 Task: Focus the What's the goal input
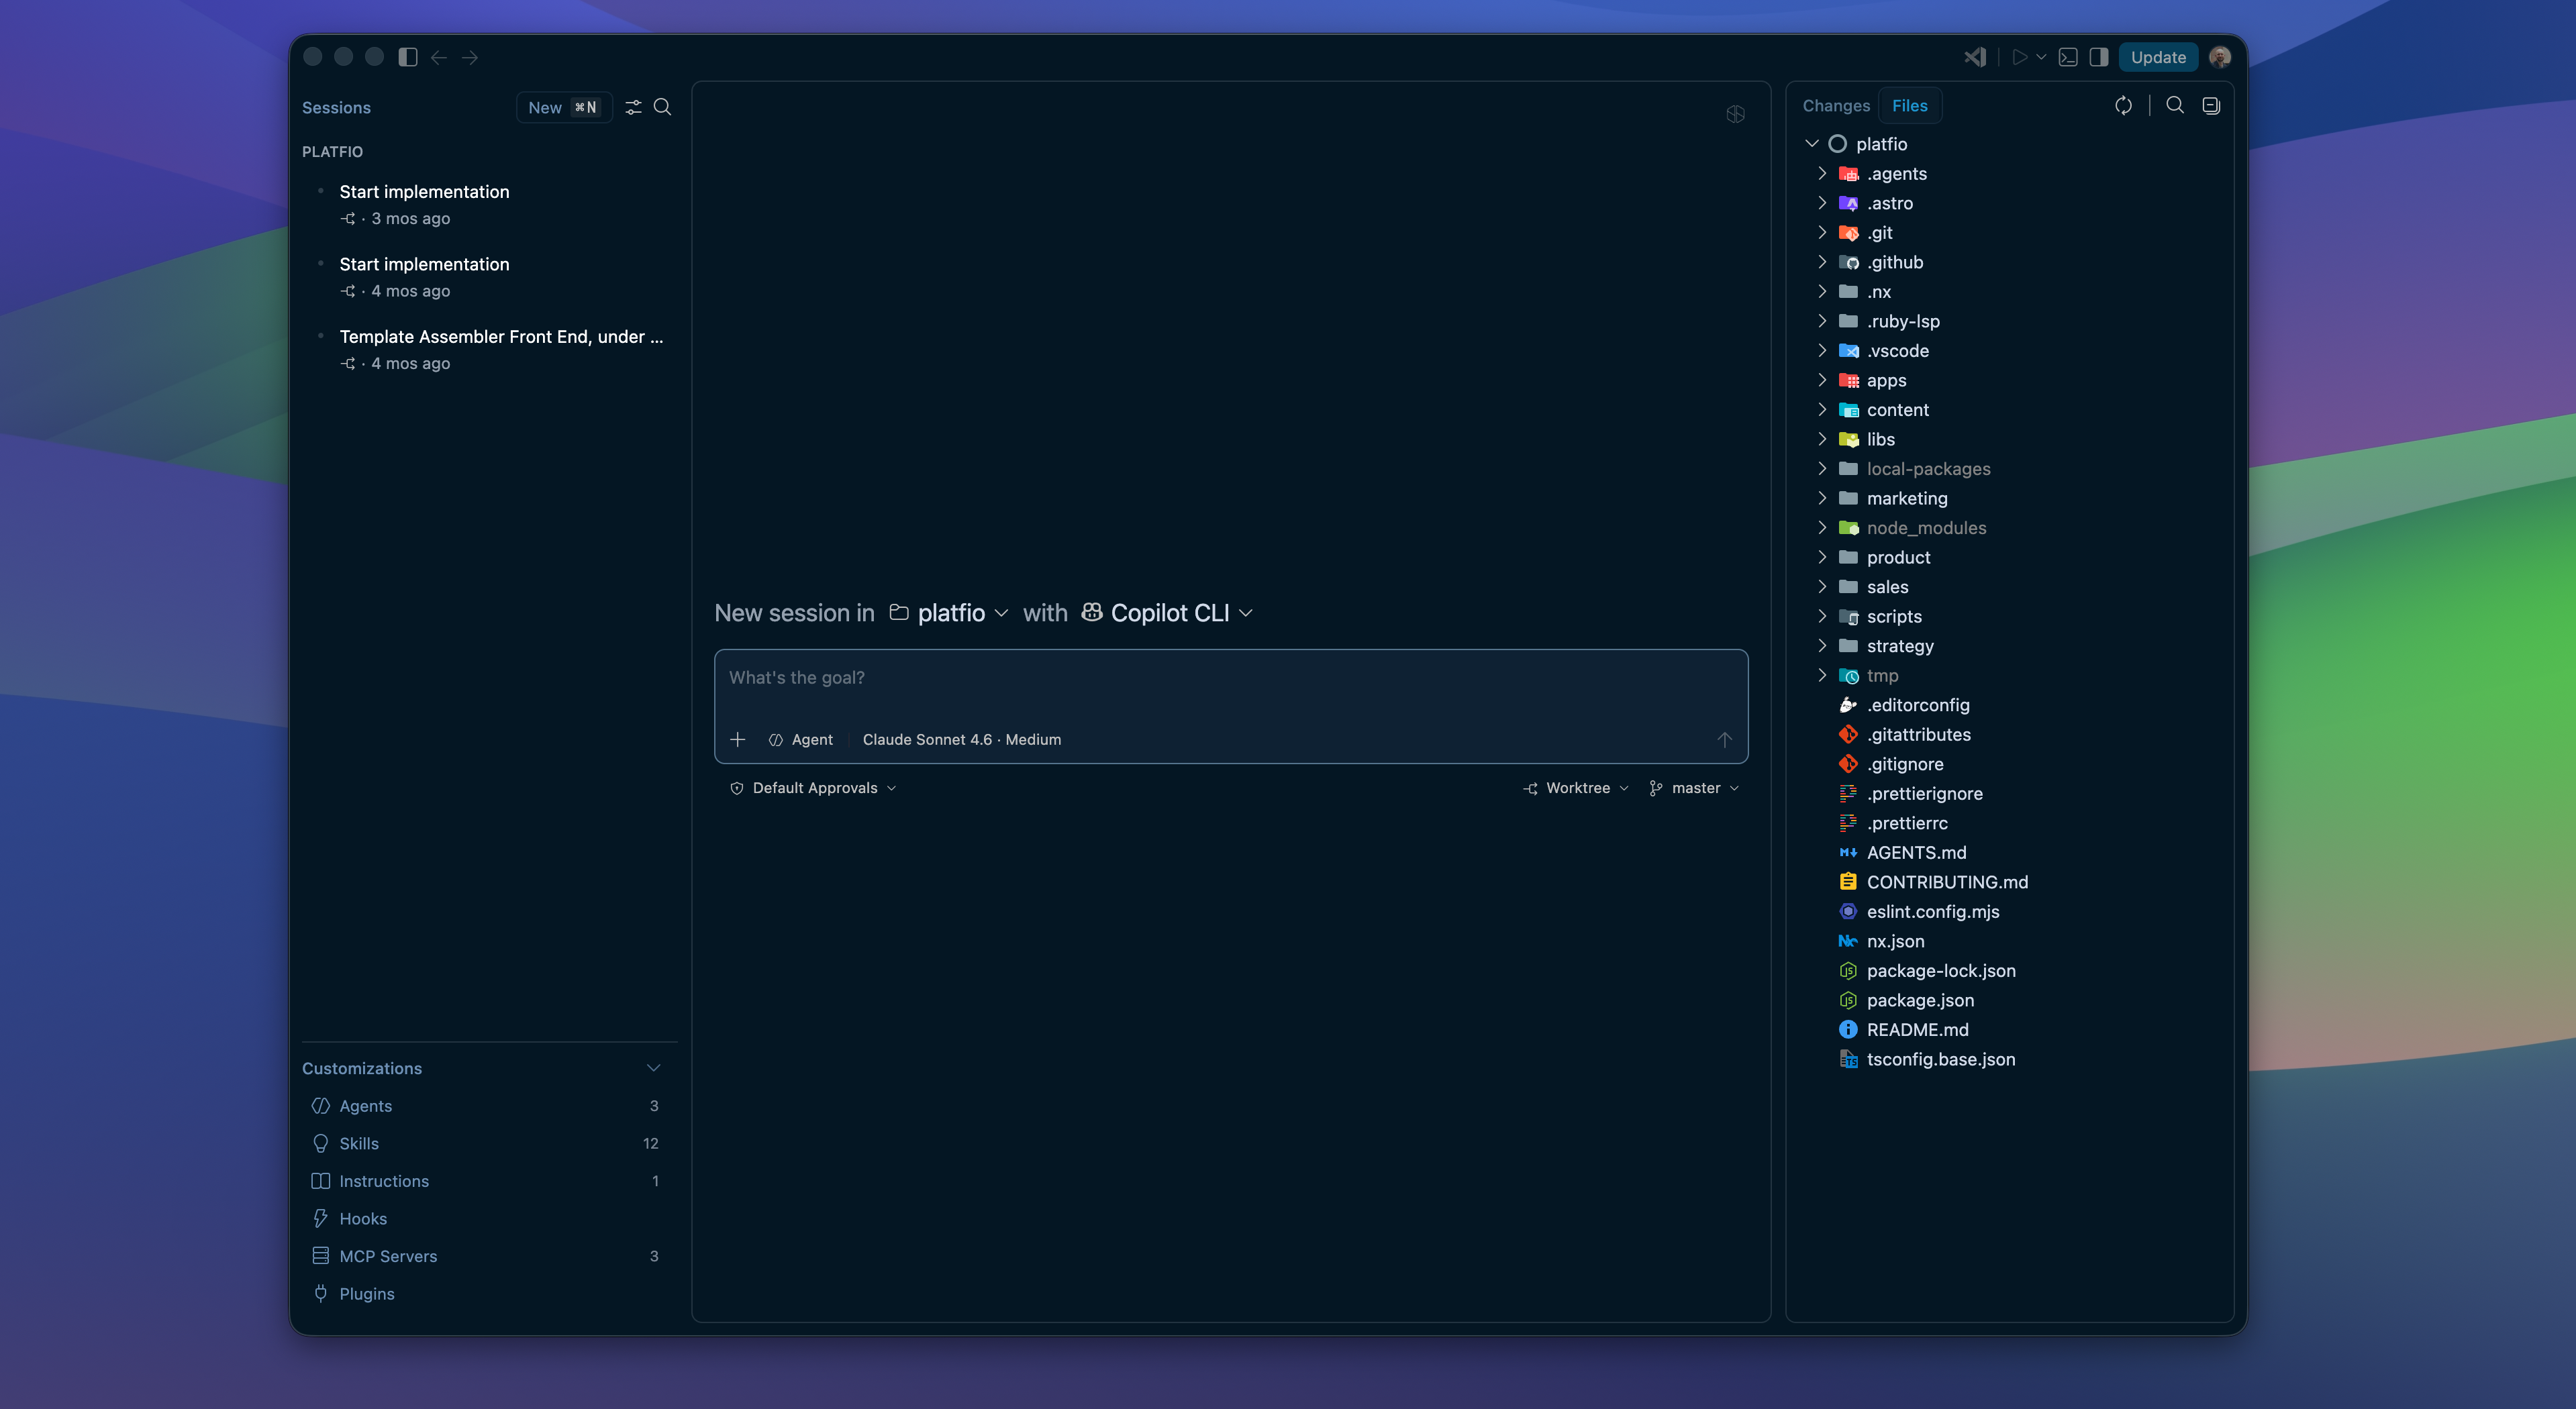click(1231, 678)
